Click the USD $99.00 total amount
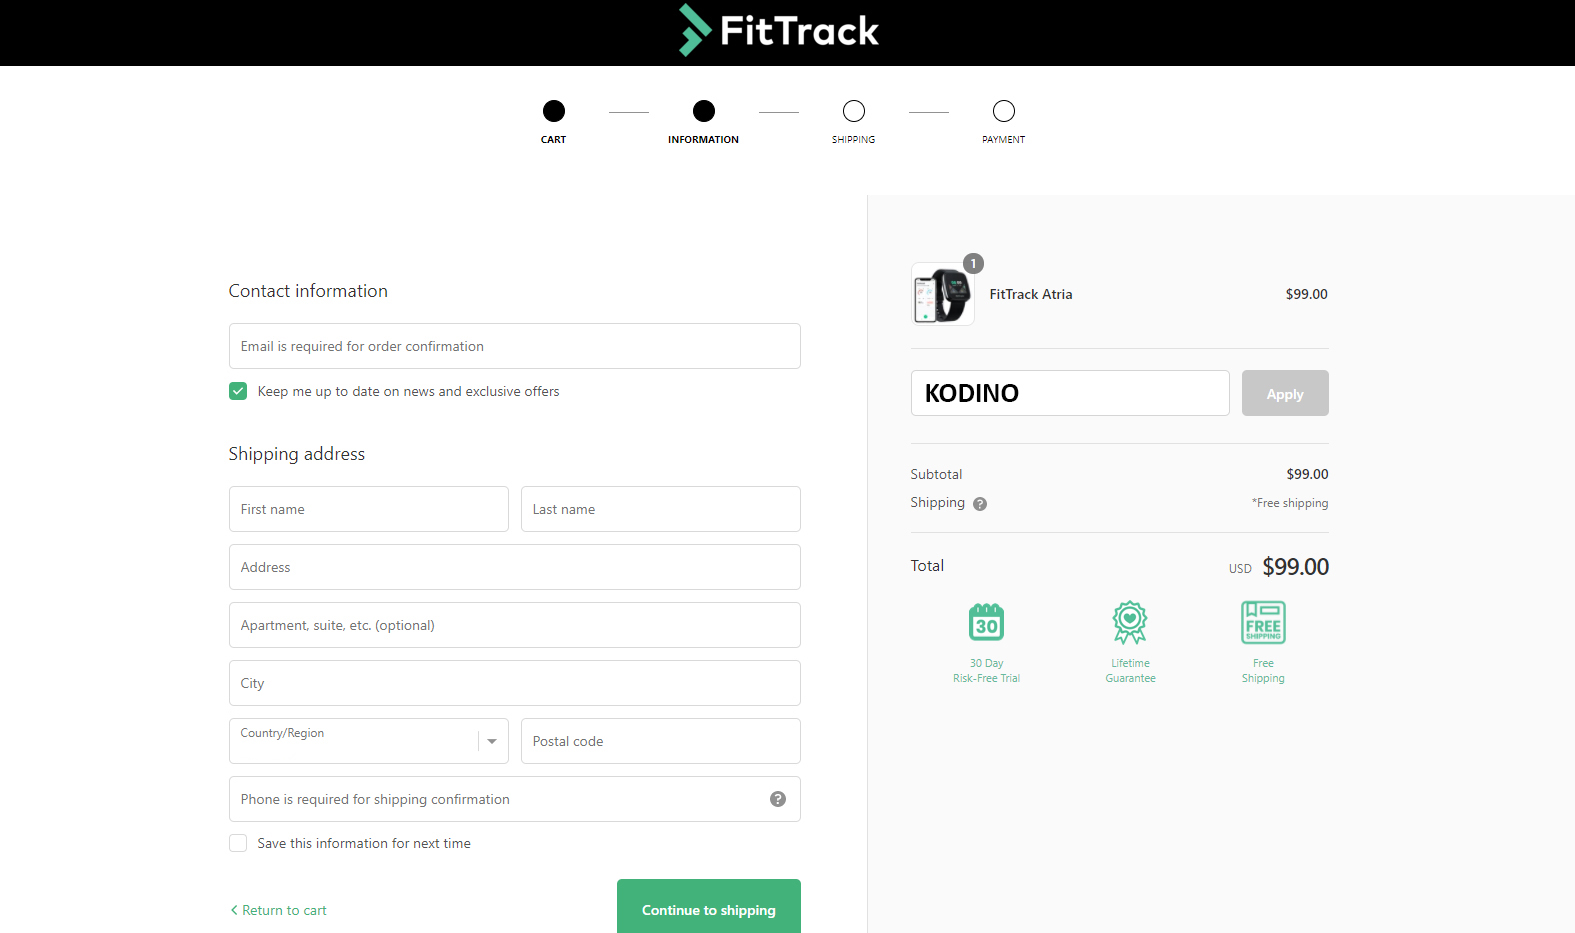 (x=1279, y=567)
